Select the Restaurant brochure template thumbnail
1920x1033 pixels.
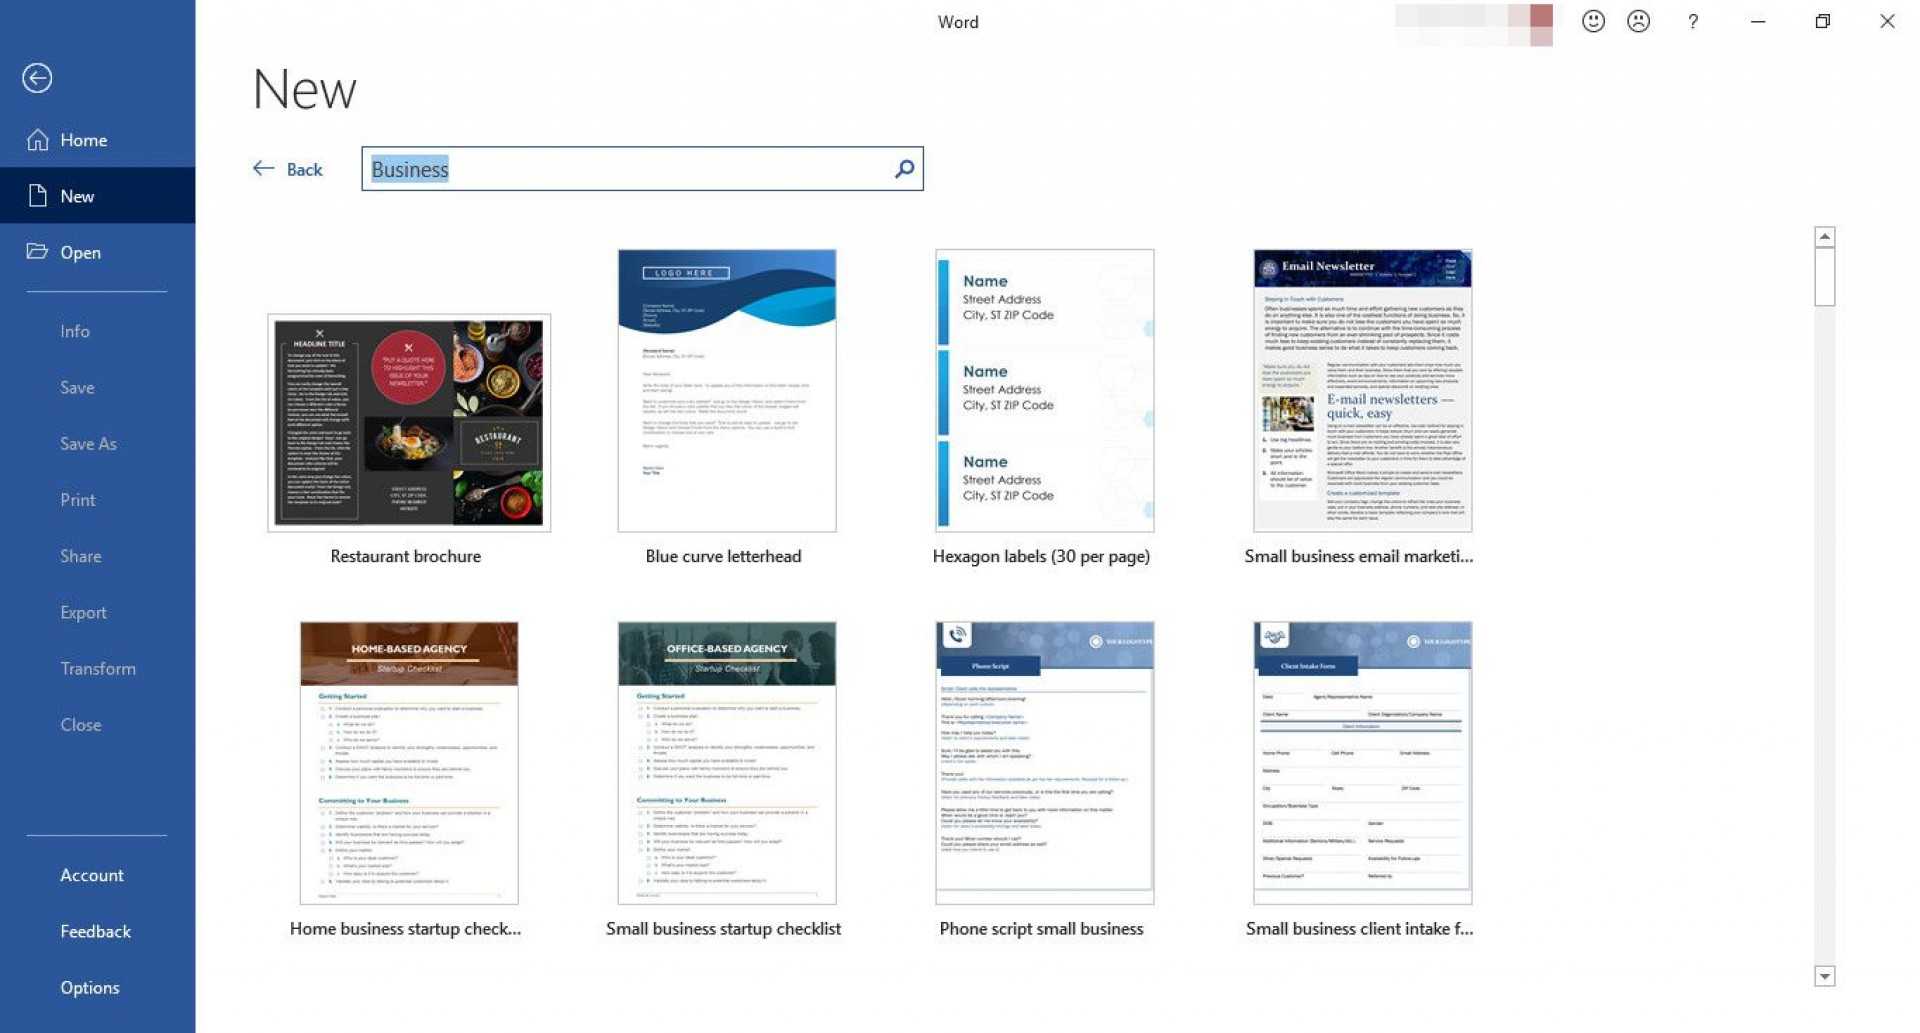click(409, 422)
